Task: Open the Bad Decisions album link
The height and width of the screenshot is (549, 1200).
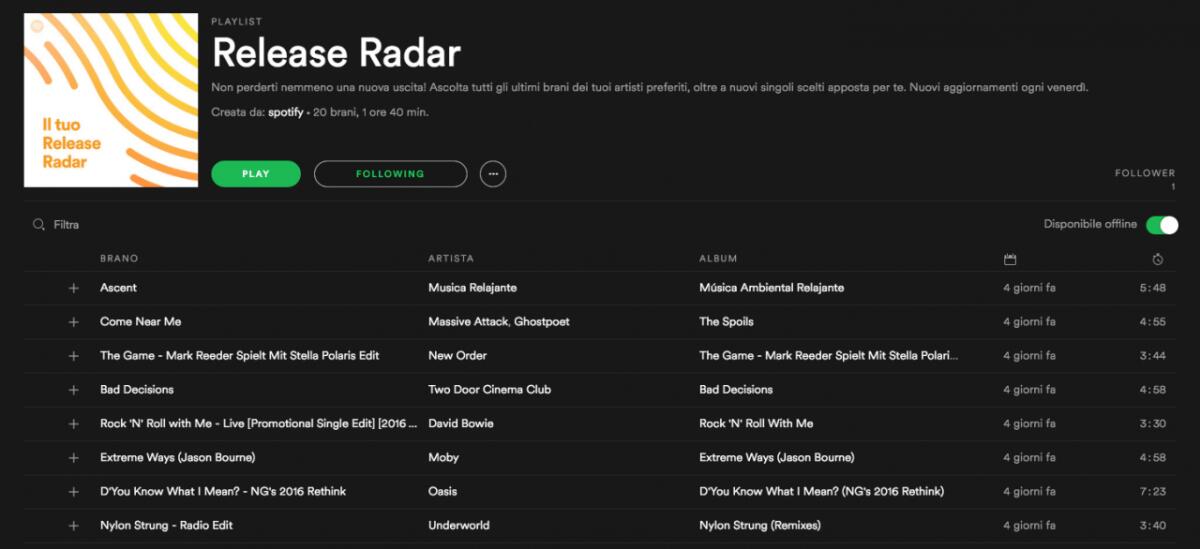Action: [x=736, y=390]
